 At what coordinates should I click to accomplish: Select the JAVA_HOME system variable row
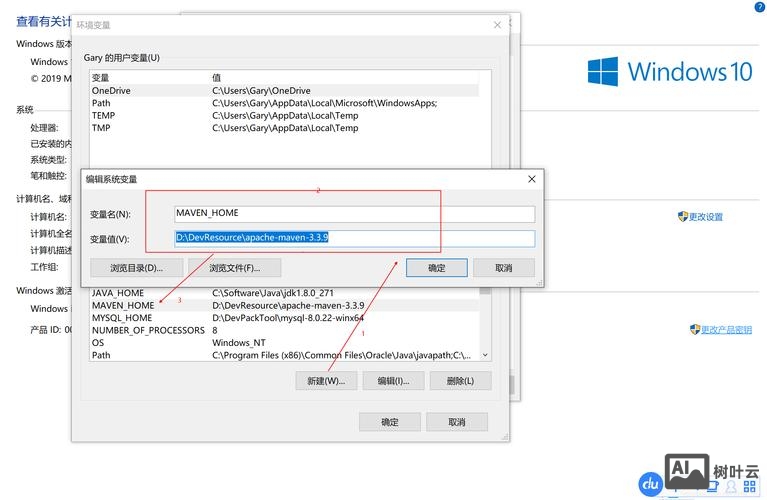[x=119, y=293]
